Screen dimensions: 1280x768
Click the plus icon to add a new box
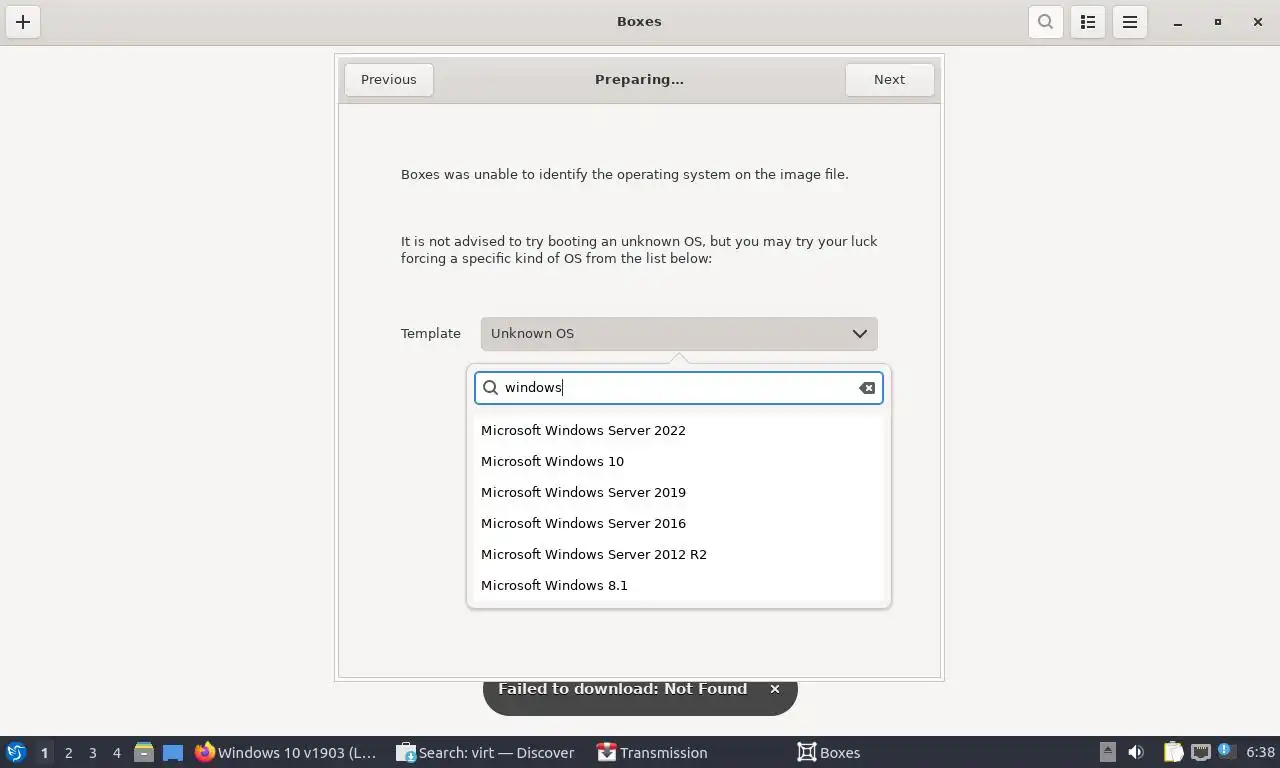[x=23, y=22]
